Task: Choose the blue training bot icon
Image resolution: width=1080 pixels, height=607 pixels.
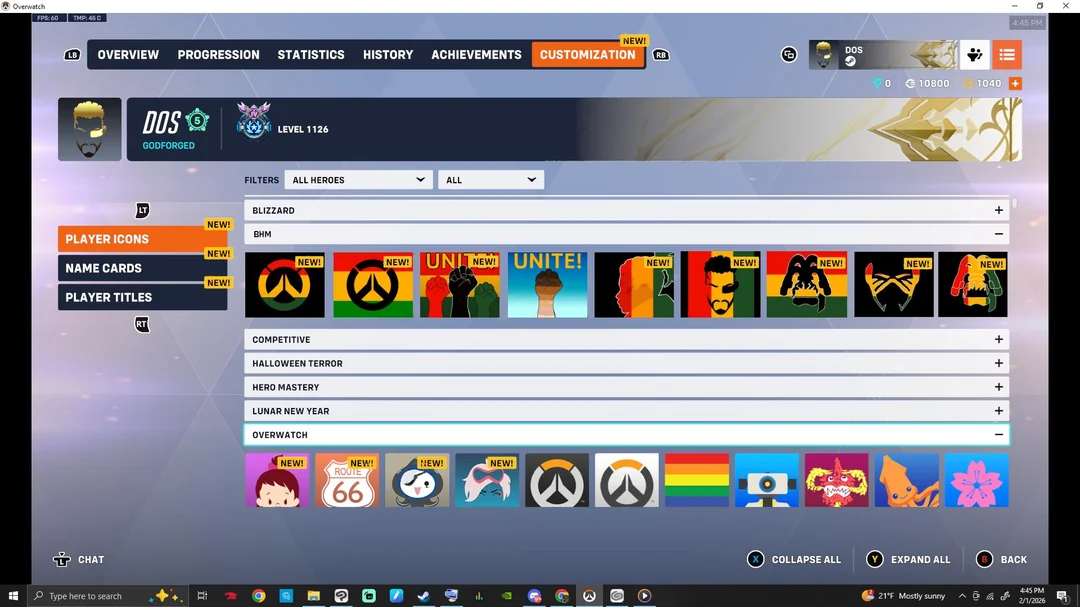Action: coord(767,480)
